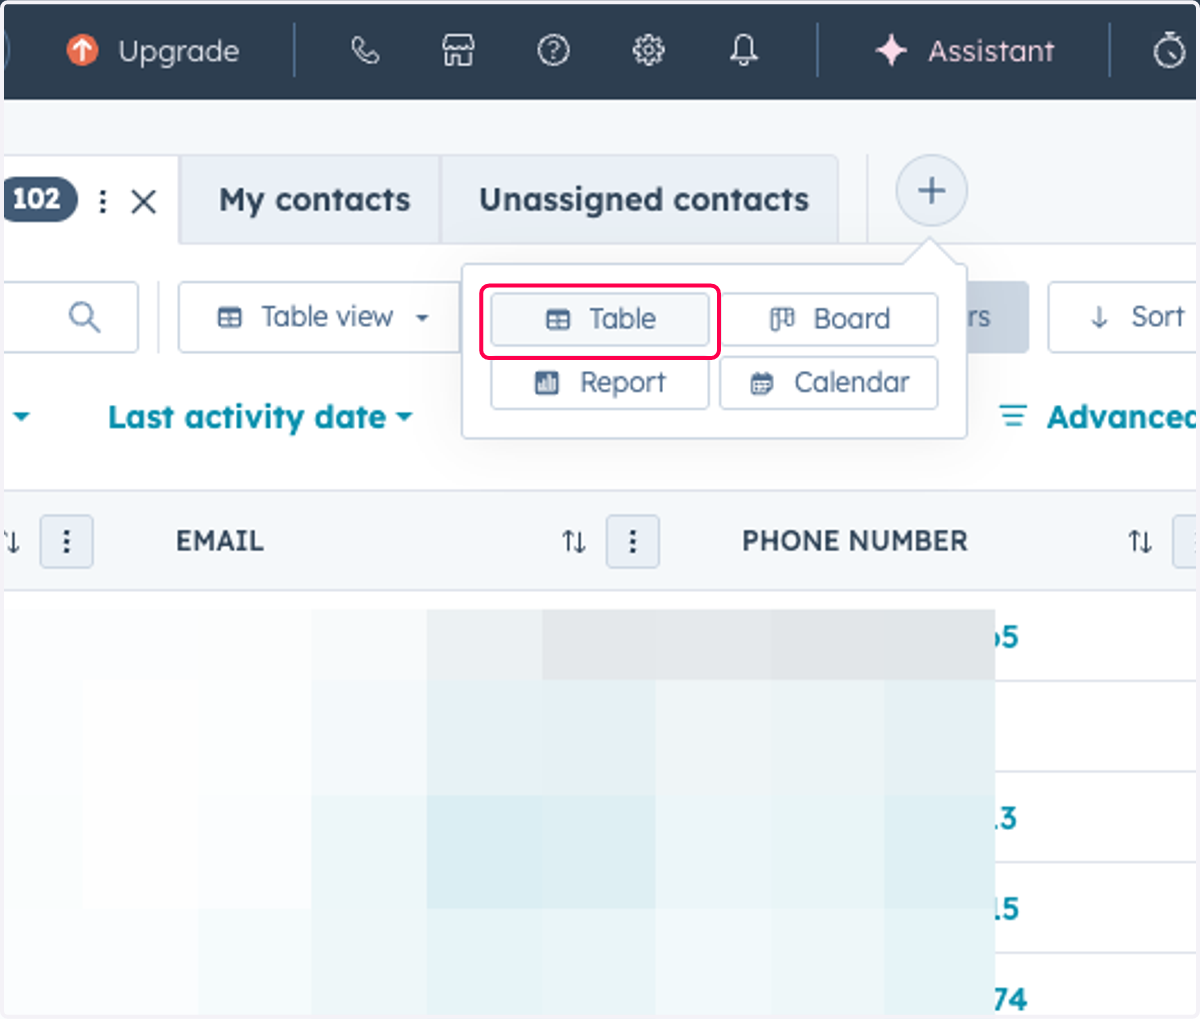The height and width of the screenshot is (1019, 1200).
Task: Click the EMAIL column header
Action: [220, 541]
